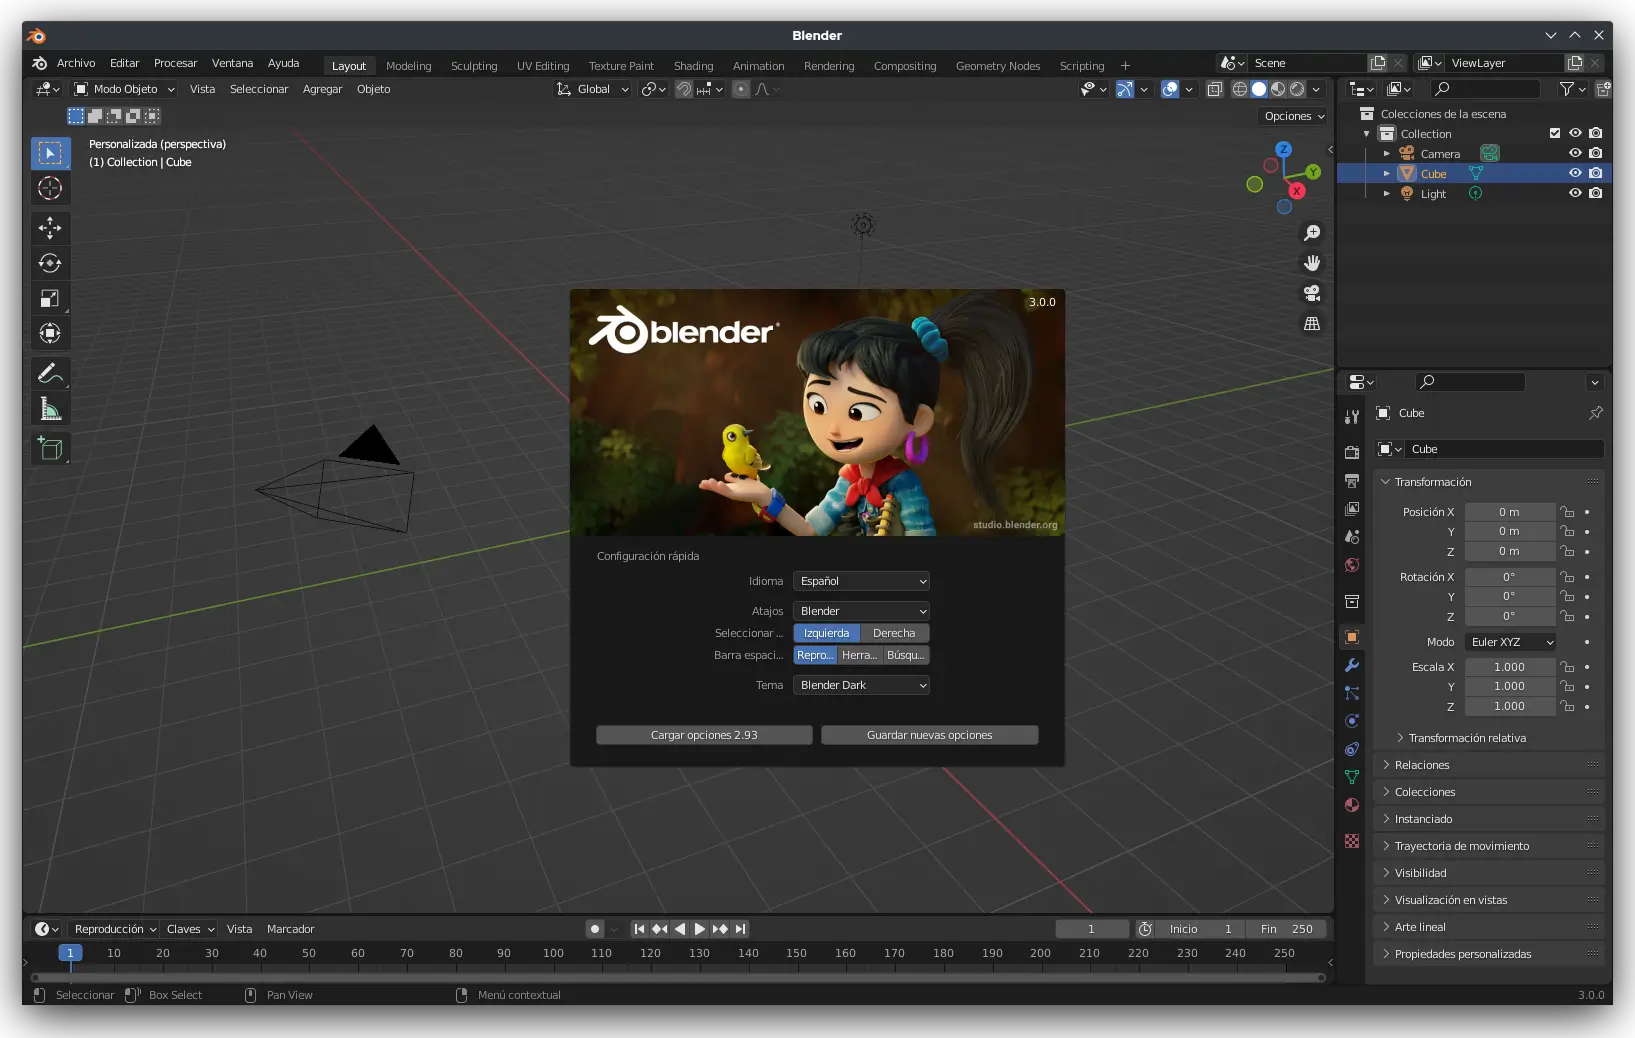Open the Render properties tab

tap(1352, 453)
